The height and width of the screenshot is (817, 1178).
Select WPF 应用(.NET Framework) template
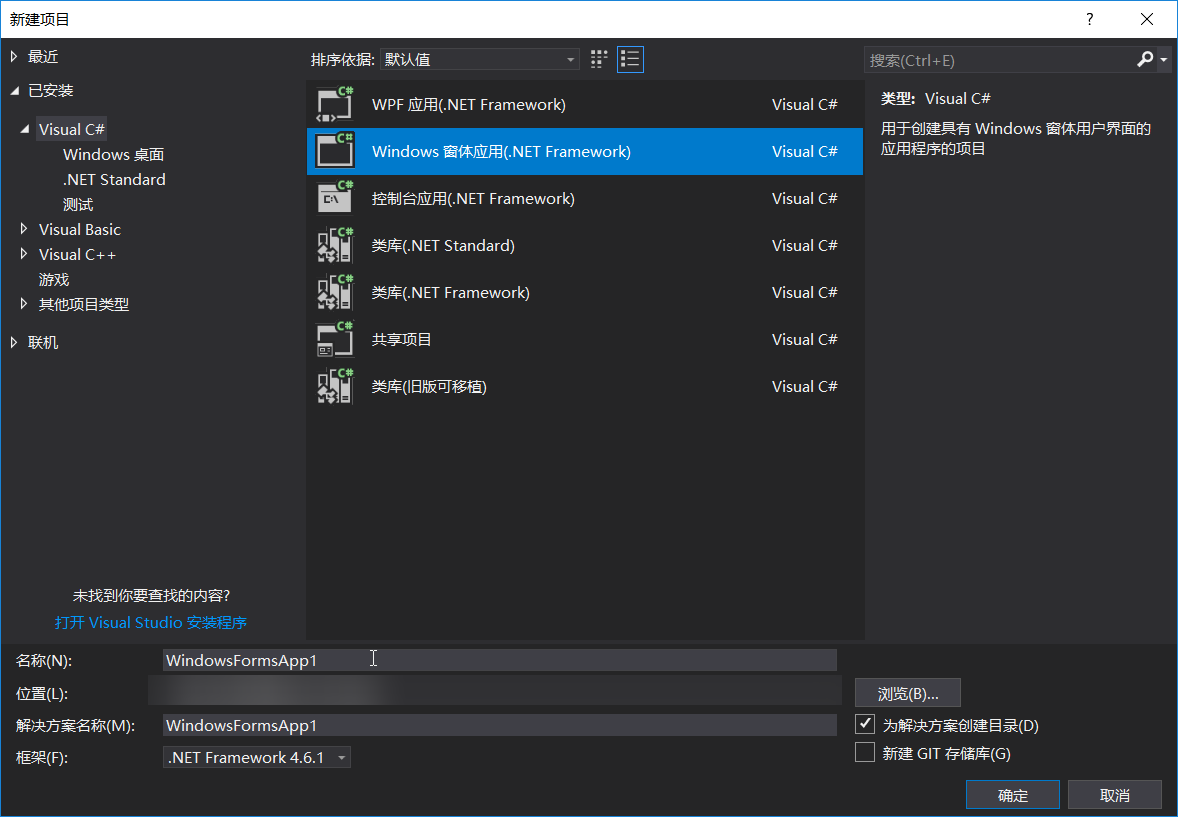pyautogui.click(x=584, y=104)
